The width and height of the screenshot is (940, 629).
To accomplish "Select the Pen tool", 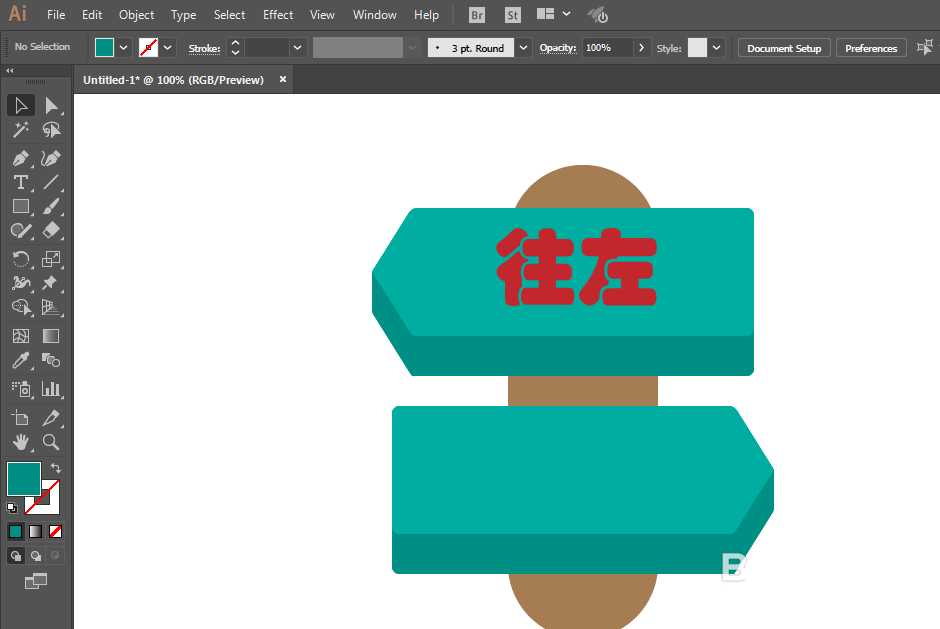I will coord(20,158).
